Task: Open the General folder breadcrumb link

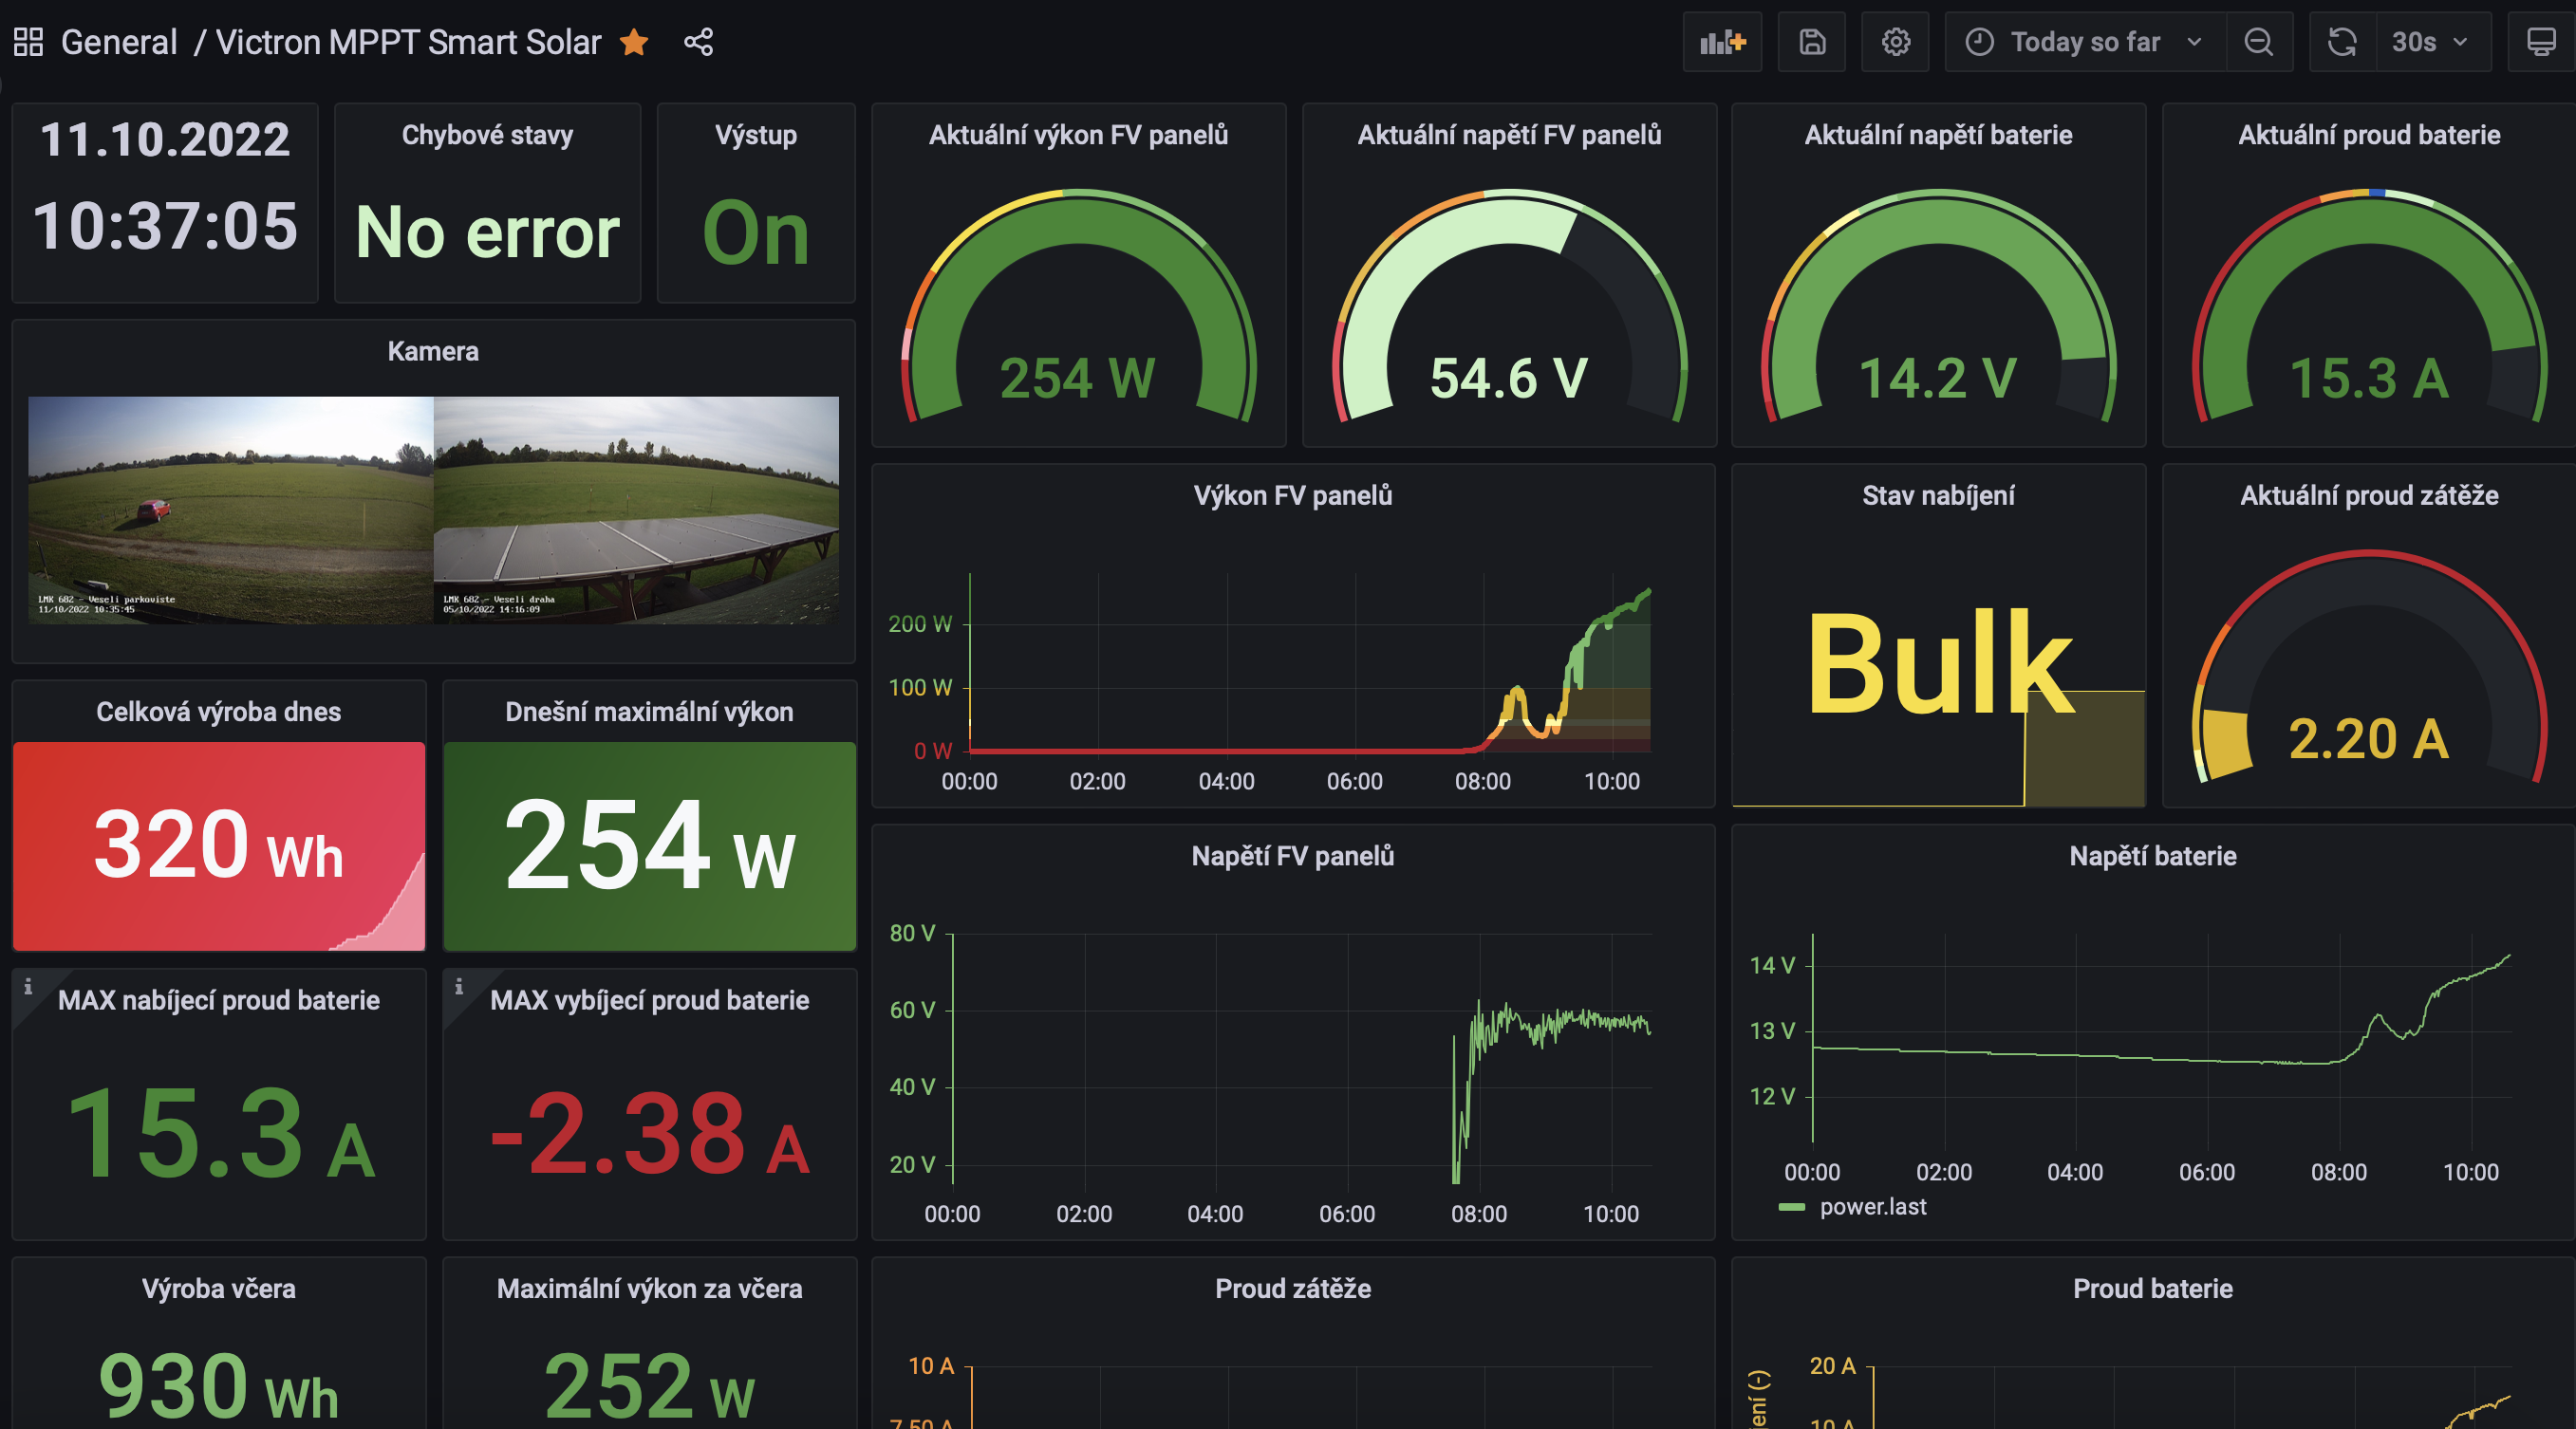Action: click(x=119, y=42)
